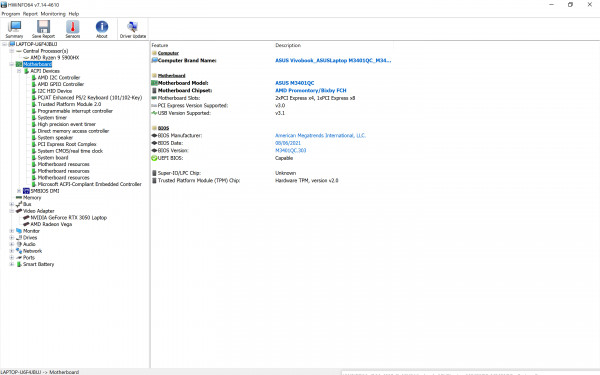Image resolution: width=600 pixels, height=375 pixels.
Task: Expand the Drives tree node
Action: (x=11, y=238)
